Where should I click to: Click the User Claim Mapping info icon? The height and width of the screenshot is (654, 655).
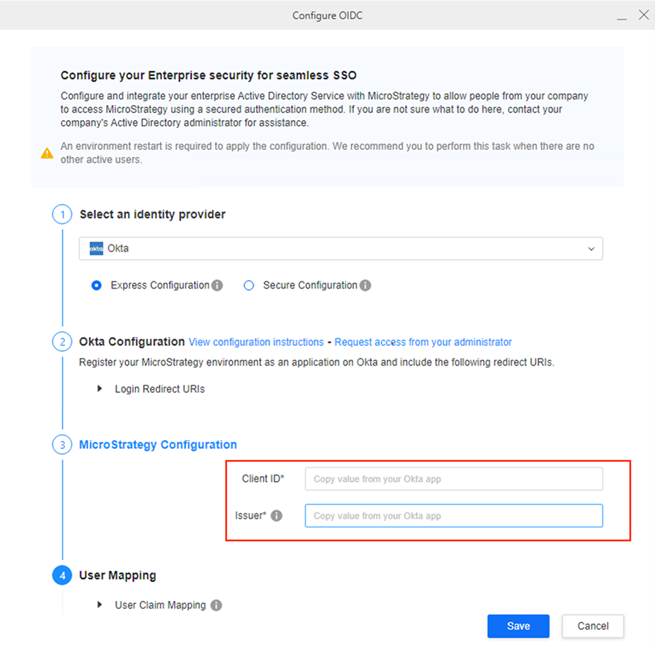[x=216, y=605]
